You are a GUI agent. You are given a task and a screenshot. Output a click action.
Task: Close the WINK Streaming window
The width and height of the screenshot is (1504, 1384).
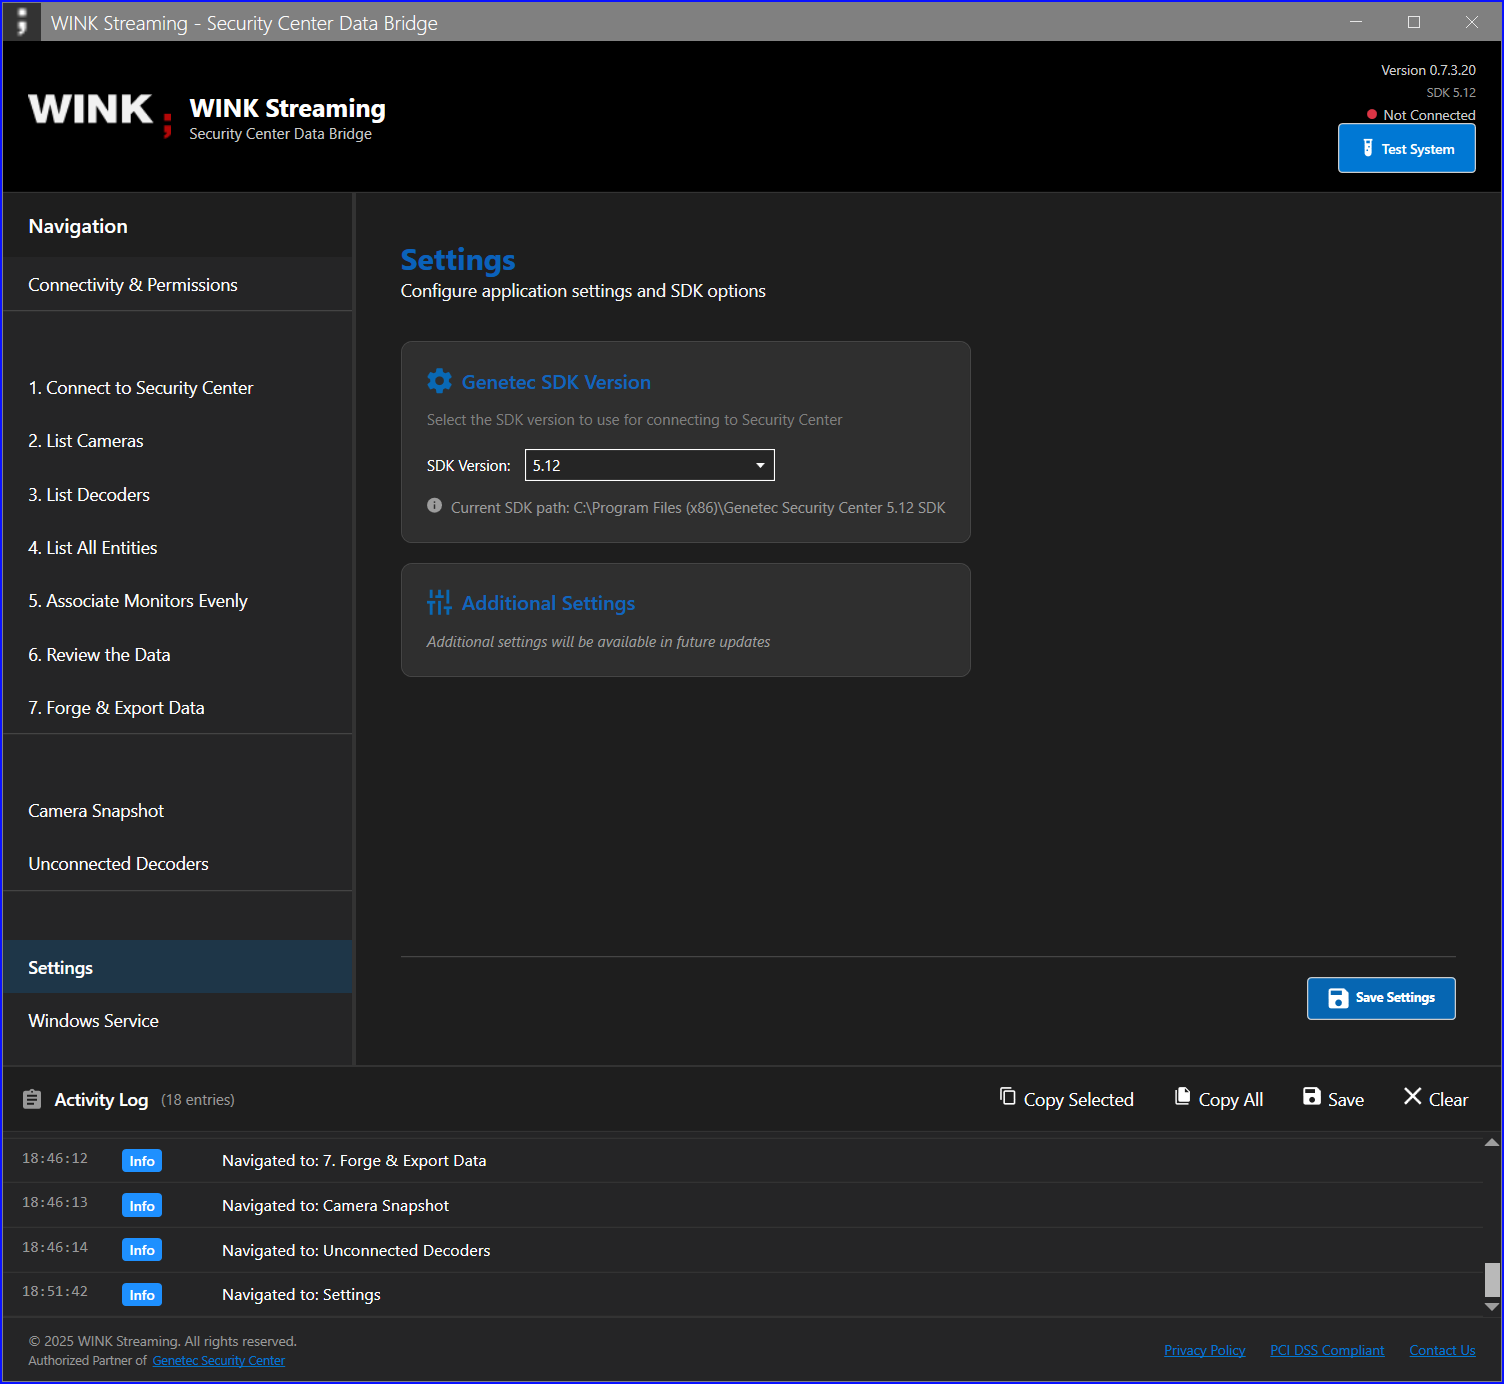tap(1472, 22)
